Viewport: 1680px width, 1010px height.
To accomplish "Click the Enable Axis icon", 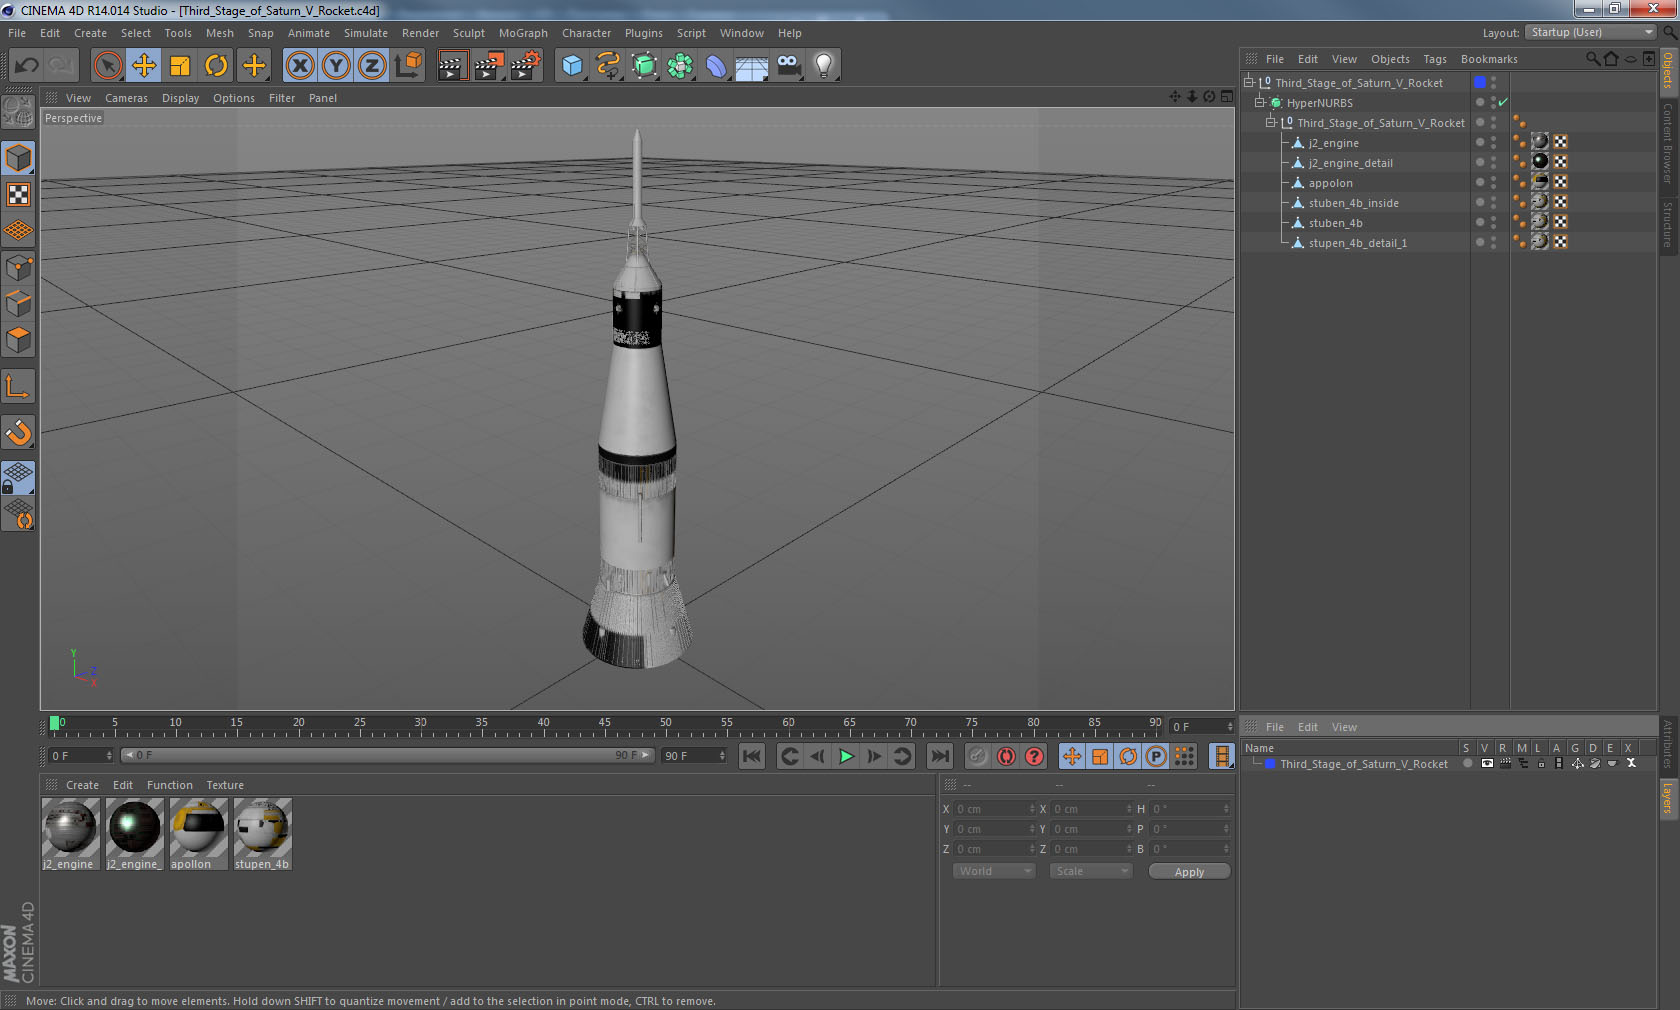I will [x=18, y=386].
